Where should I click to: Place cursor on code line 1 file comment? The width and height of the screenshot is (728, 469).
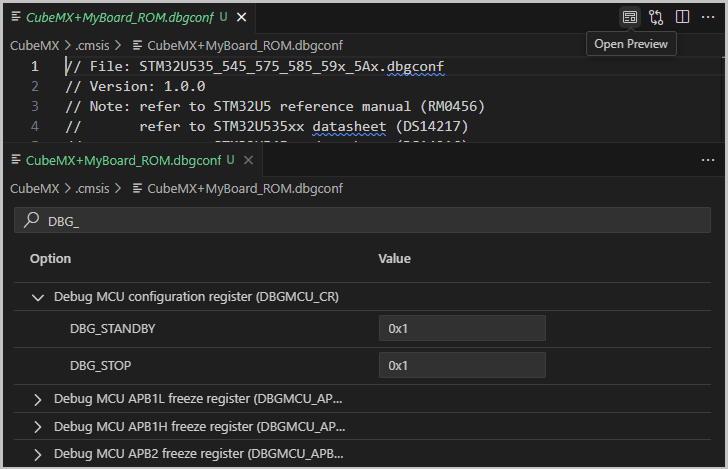tap(260, 67)
